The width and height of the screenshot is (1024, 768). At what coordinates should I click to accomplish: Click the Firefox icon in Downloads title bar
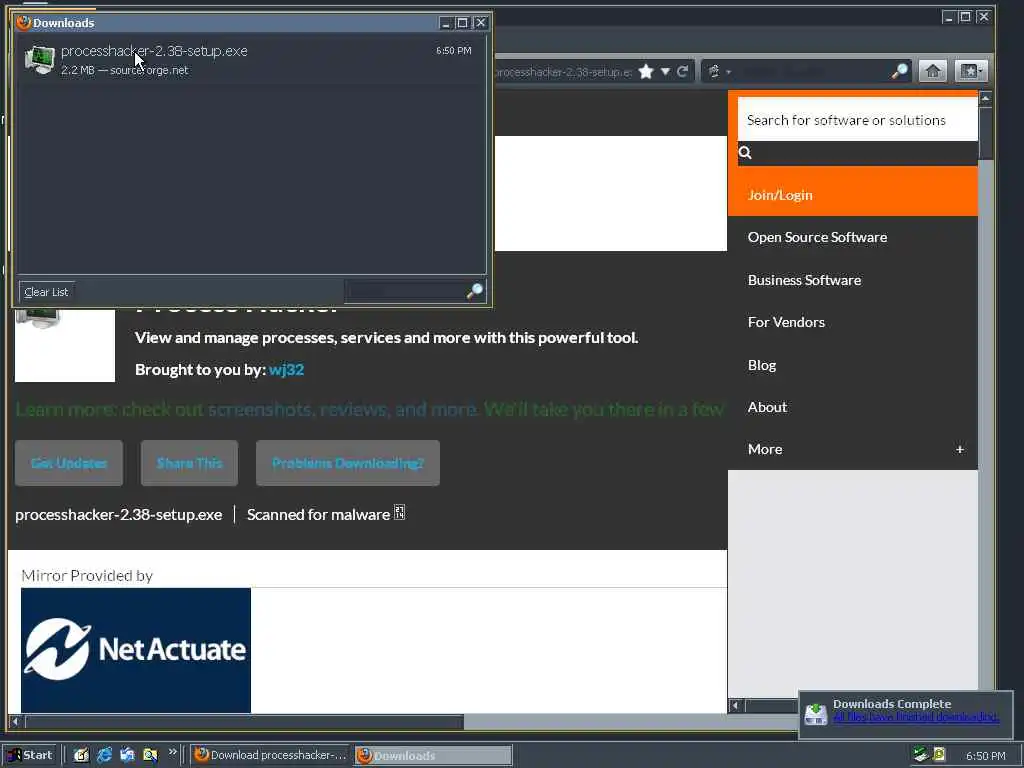tap(24, 22)
